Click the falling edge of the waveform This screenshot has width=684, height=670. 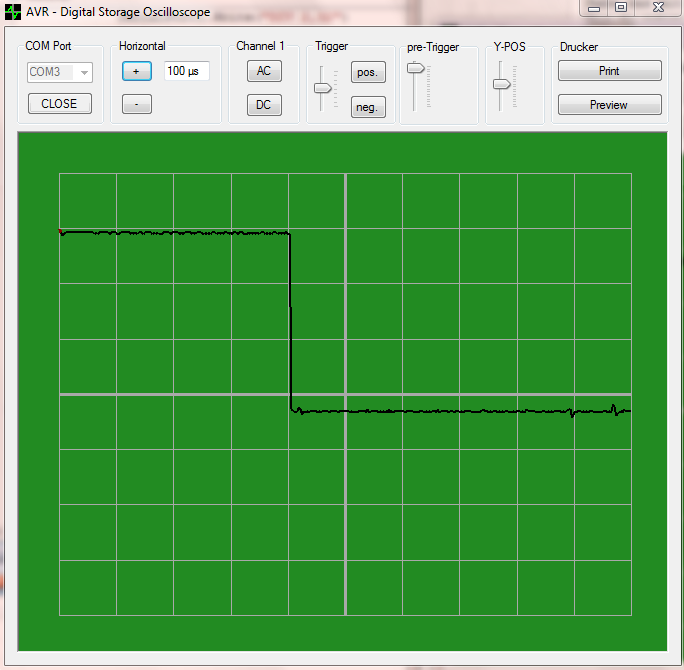click(290, 322)
